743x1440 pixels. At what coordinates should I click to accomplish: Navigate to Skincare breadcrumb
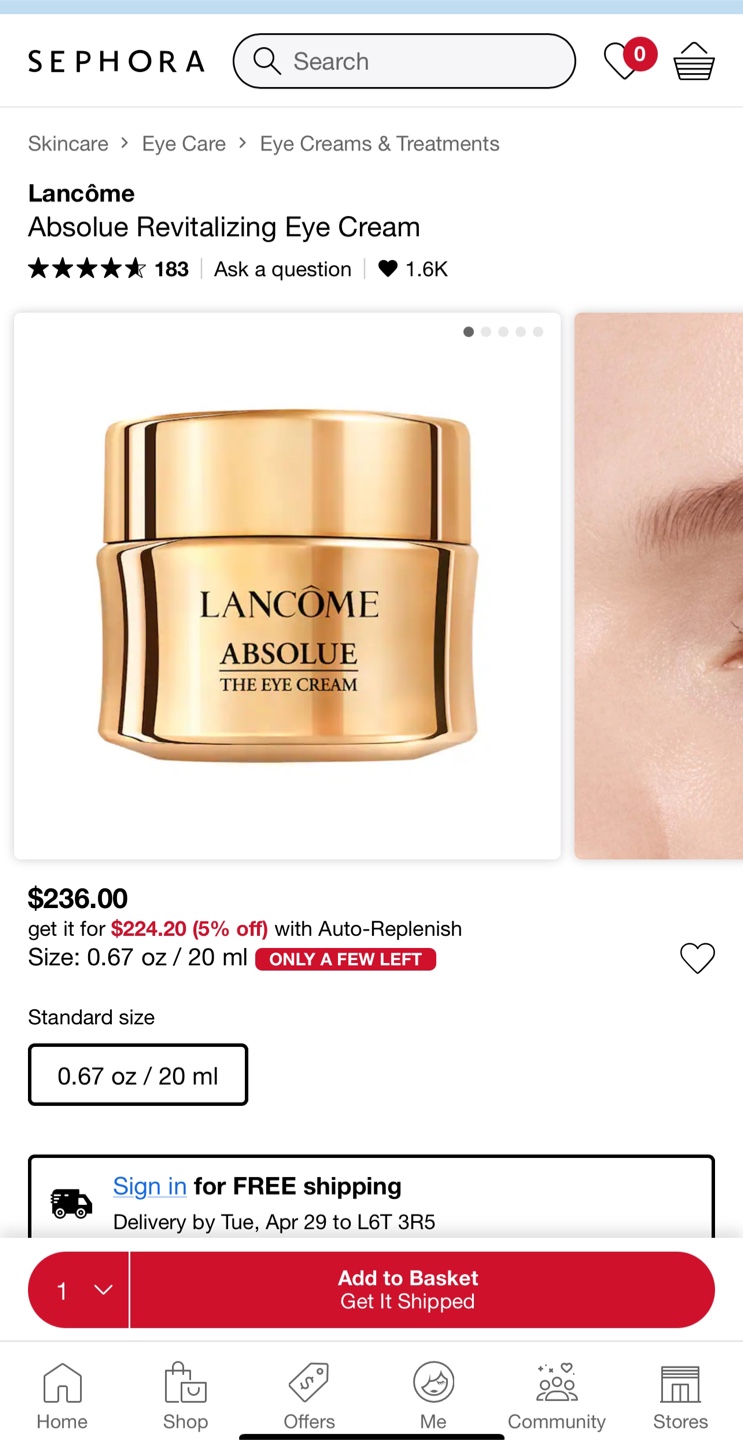pyautogui.click(x=68, y=144)
